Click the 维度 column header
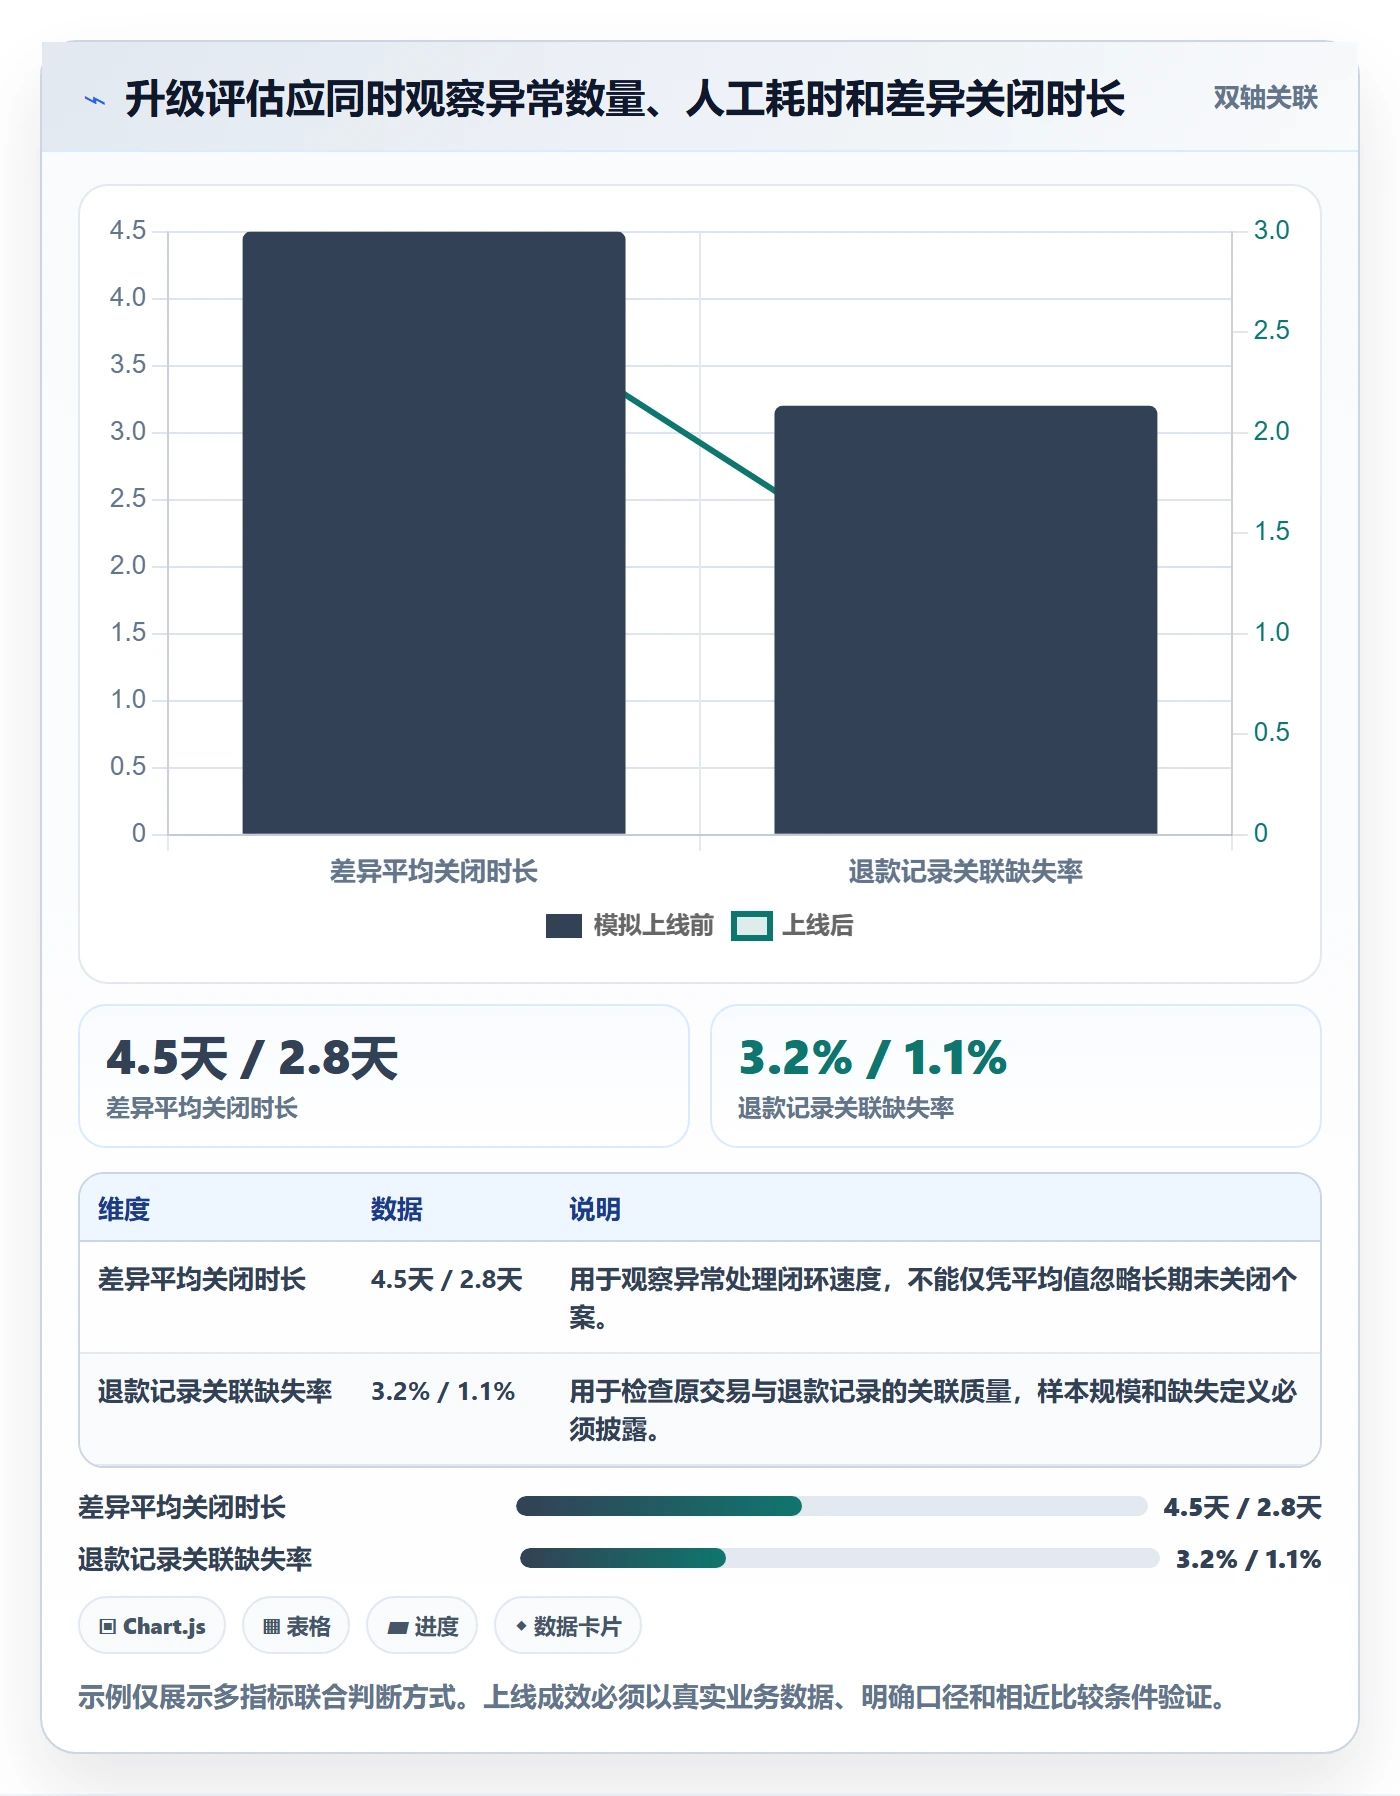 point(124,1209)
